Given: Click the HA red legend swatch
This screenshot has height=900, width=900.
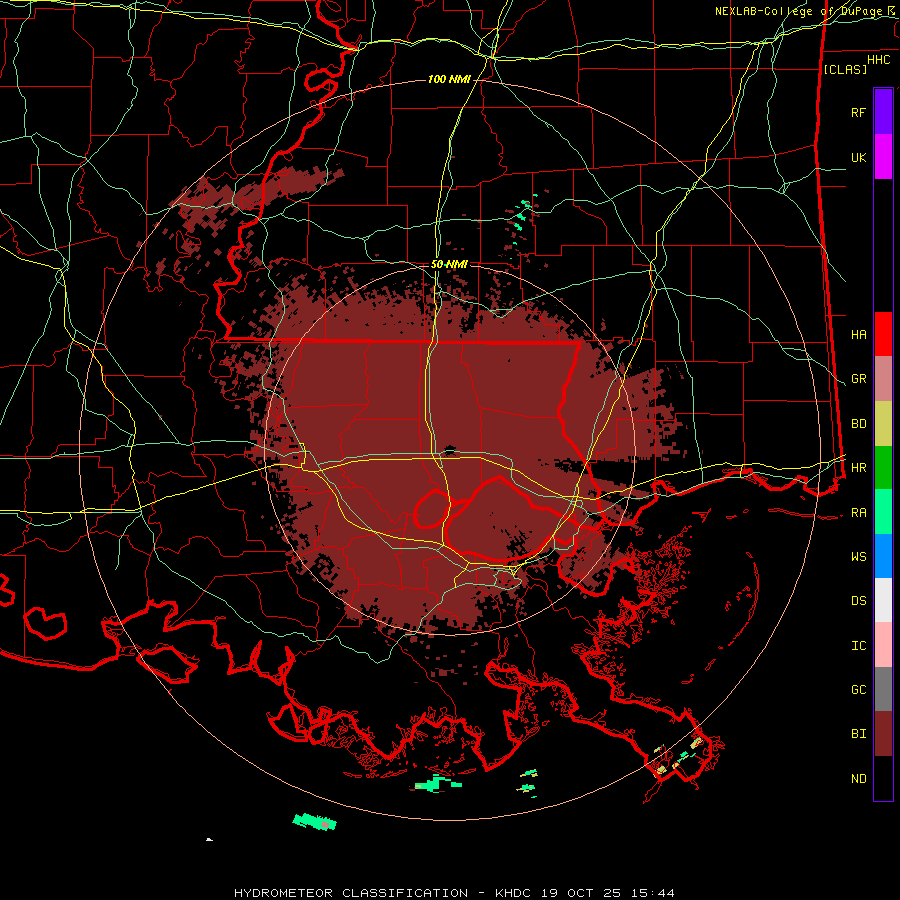Looking at the screenshot, I should (883, 334).
